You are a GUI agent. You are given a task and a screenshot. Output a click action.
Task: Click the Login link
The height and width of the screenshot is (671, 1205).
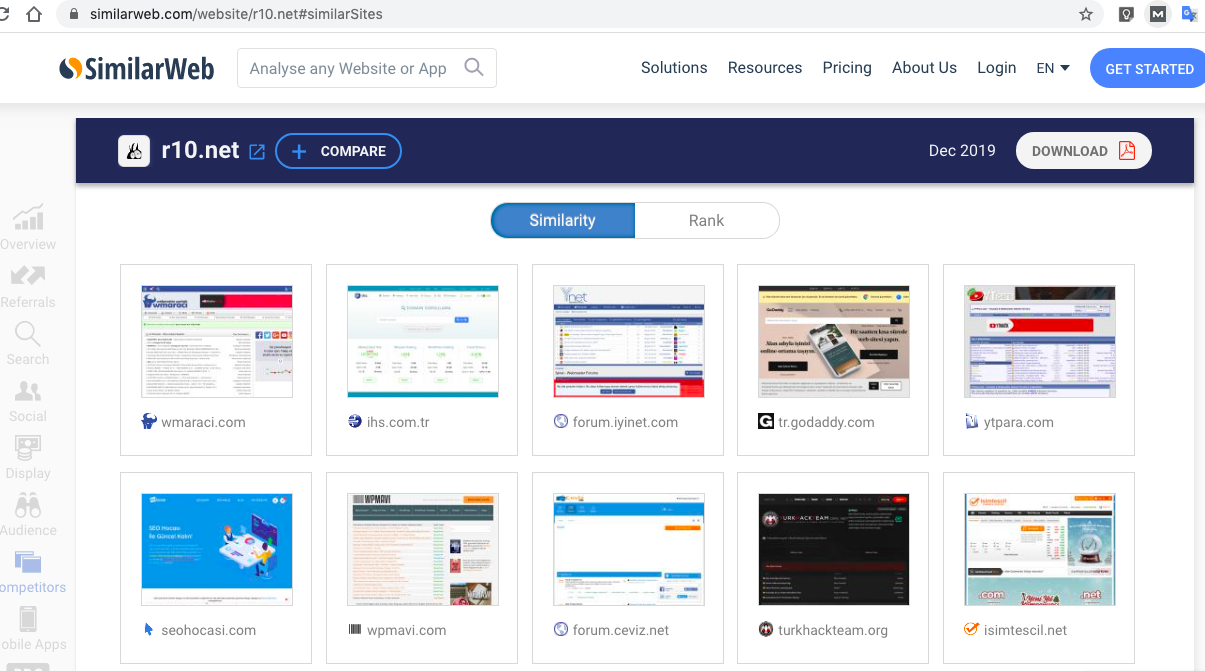pyautogui.click(x=996, y=68)
